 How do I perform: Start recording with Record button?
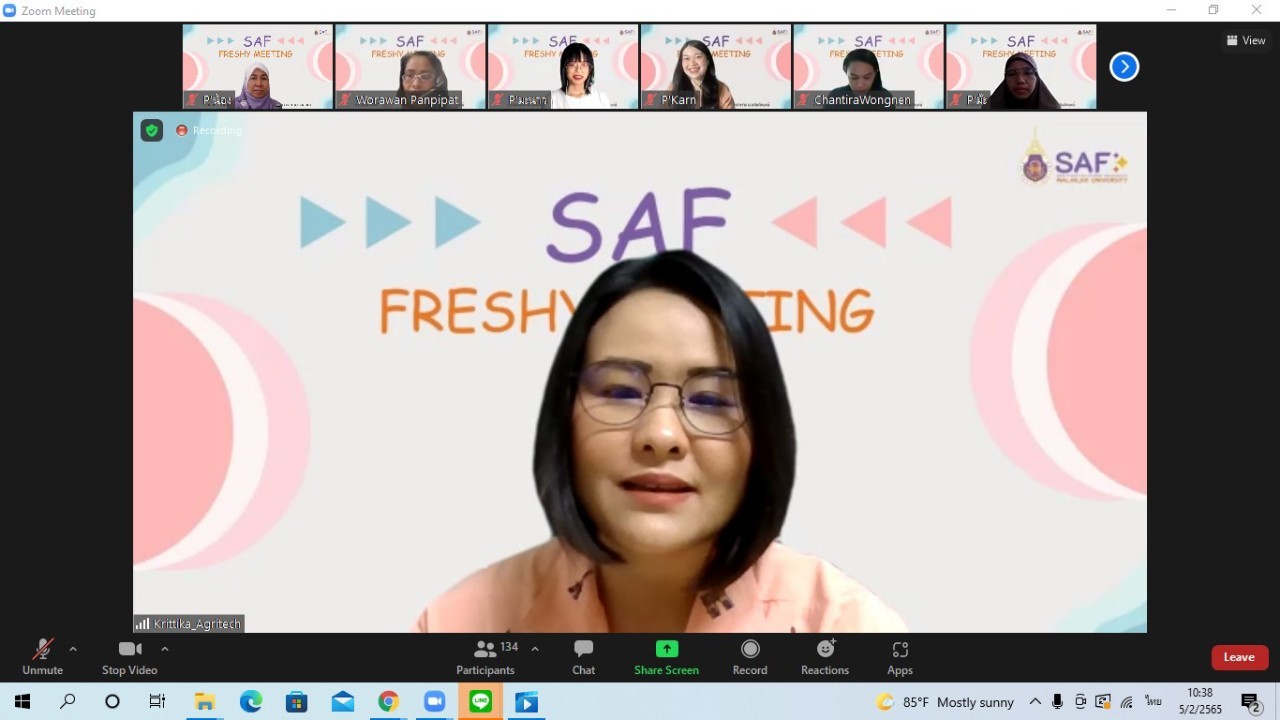(x=749, y=657)
